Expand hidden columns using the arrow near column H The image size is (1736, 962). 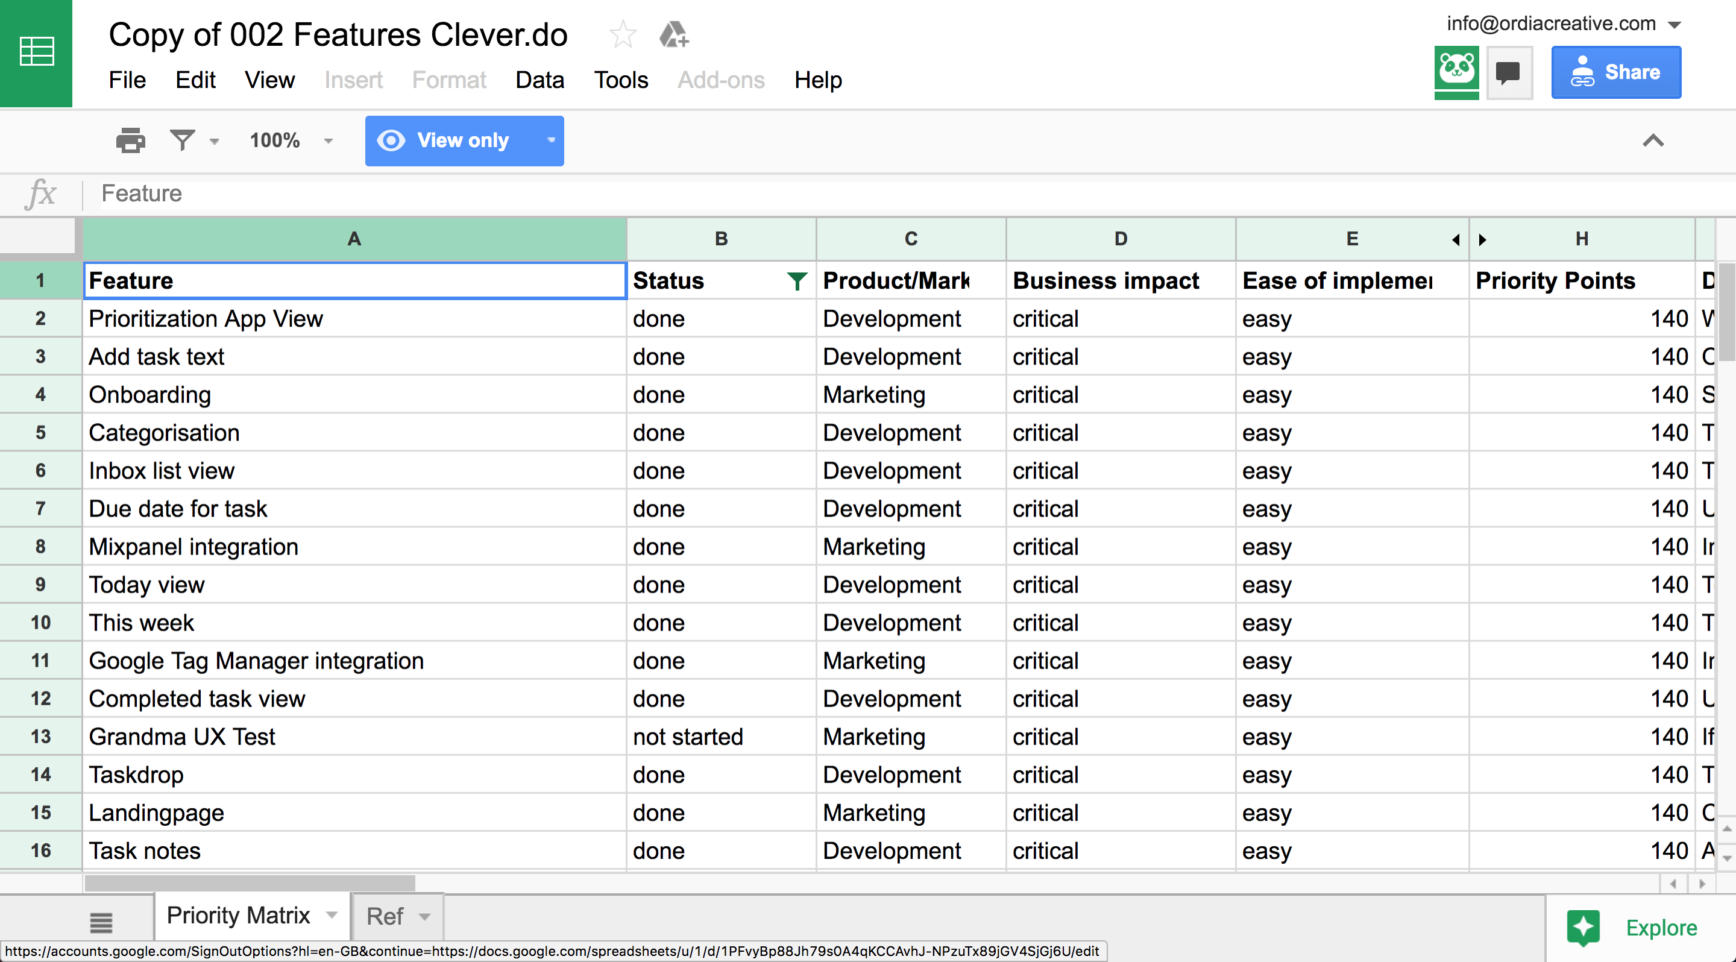coord(1483,239)
